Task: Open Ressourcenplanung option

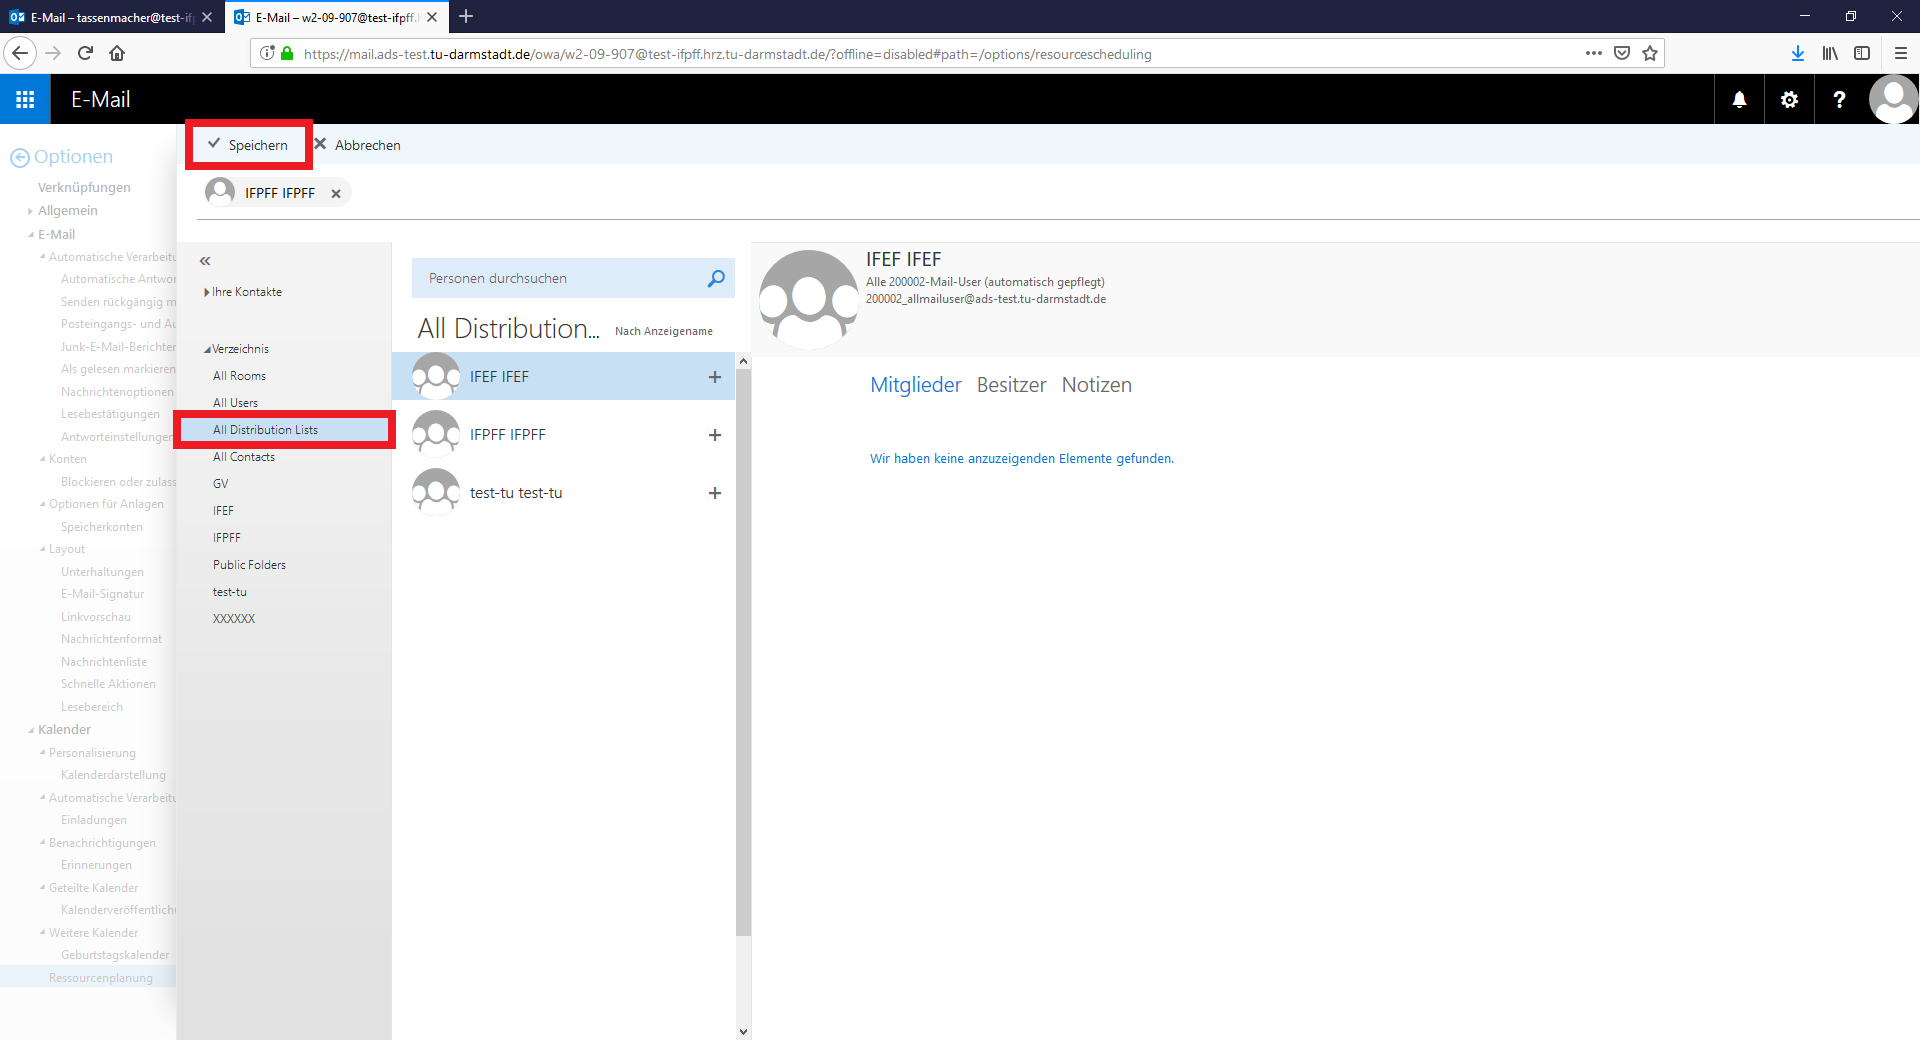Action: point(101,978)
